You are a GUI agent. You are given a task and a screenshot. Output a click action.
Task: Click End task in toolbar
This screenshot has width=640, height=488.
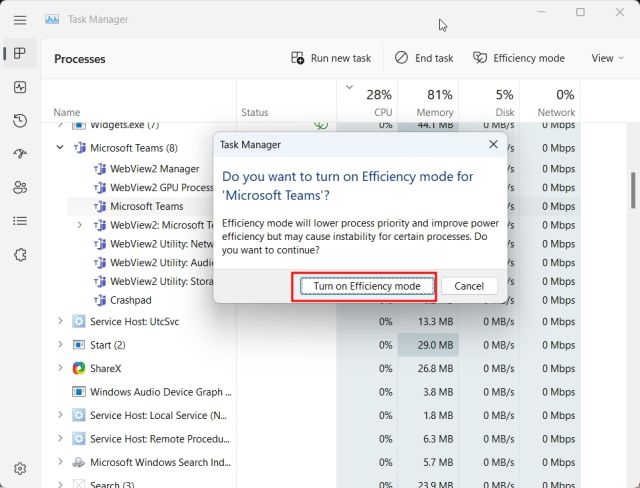click(x=424, y=58)
